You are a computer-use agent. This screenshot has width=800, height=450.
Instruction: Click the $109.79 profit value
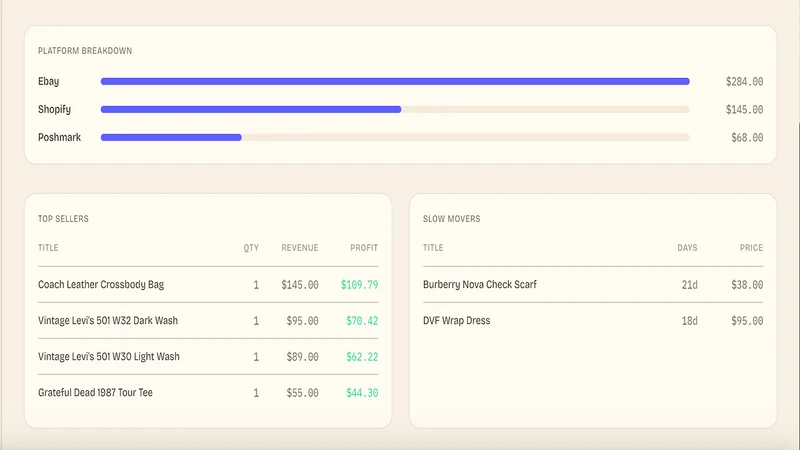tap(359, 285)
